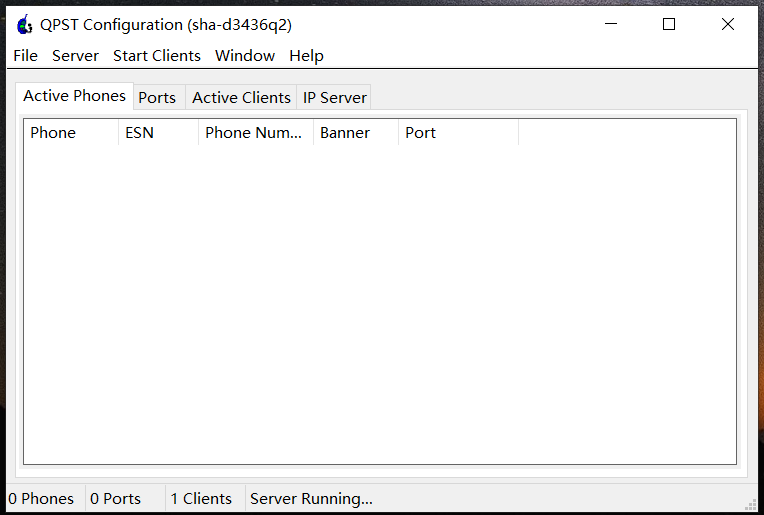Click the window resize grip in status bar
This screenshot has height=515, width=764.
(750, 505)
